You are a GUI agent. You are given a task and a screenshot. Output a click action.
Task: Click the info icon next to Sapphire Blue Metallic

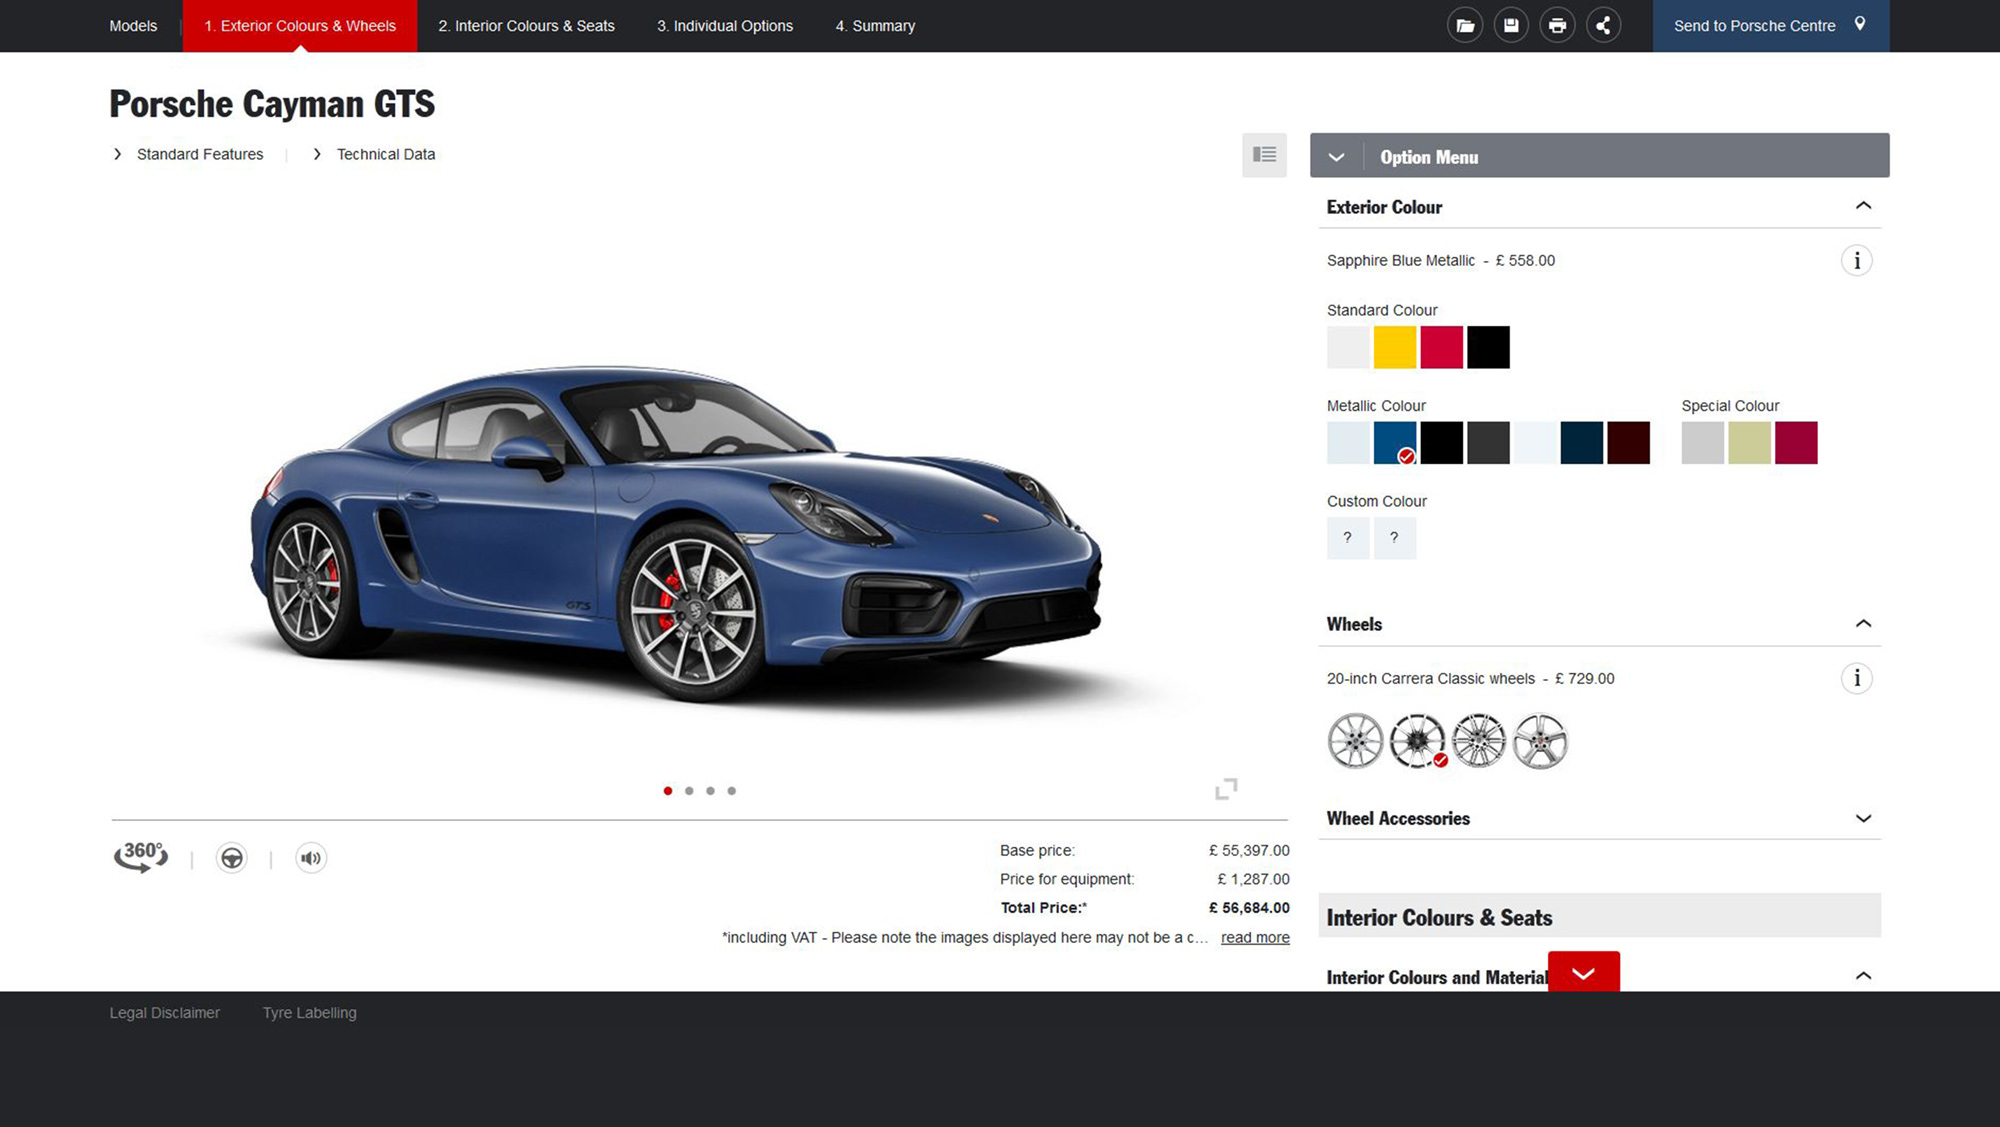[1856, 260]
